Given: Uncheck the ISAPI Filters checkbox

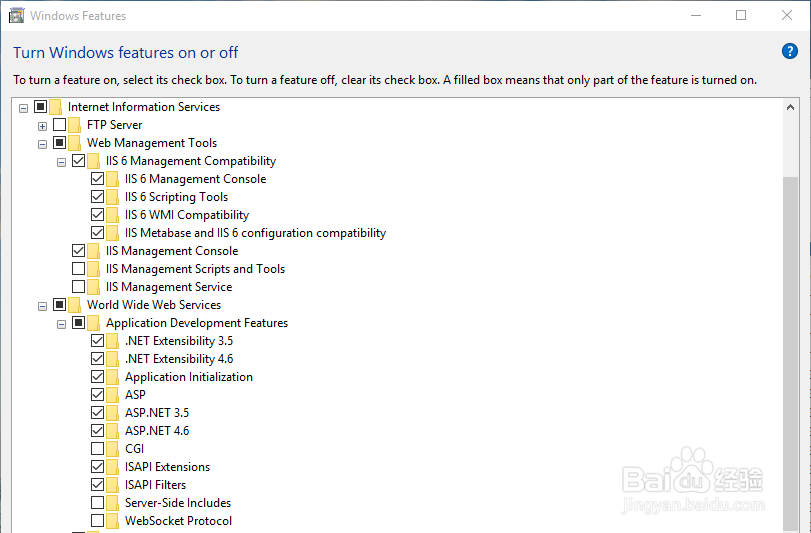Looking at the screenshot, I should click(97, 485).
